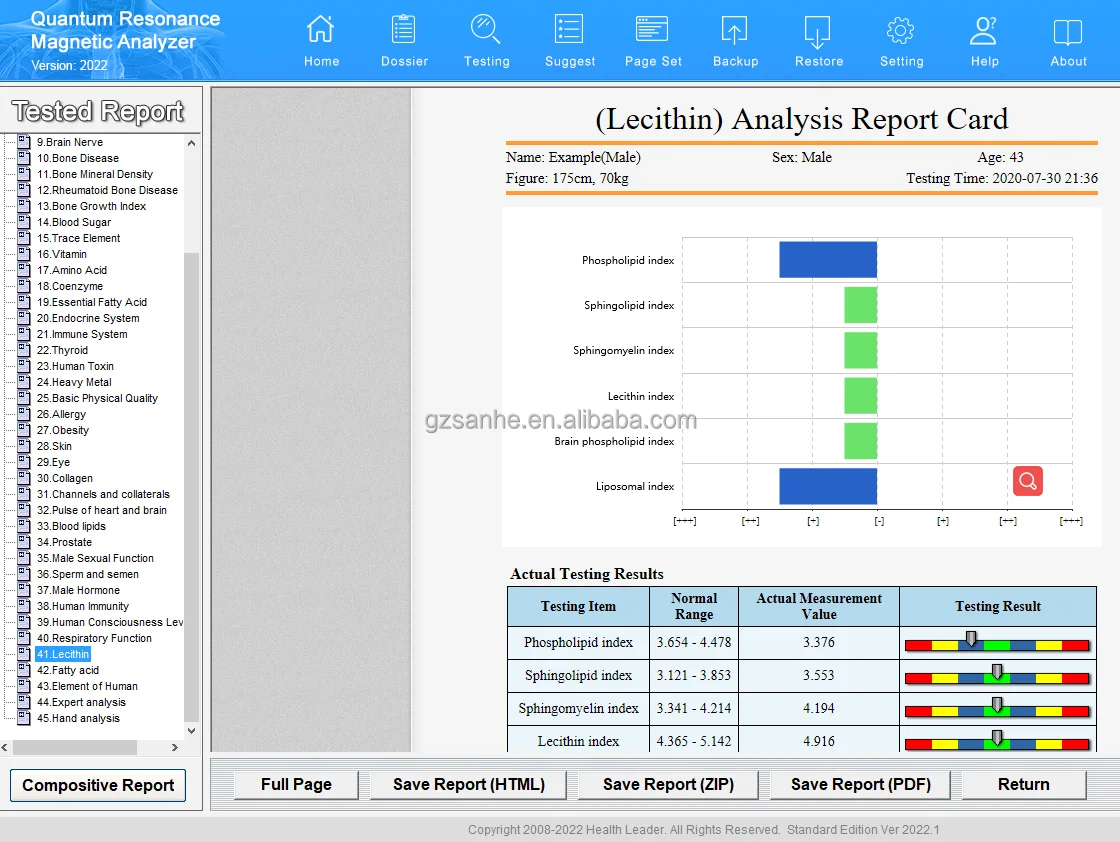Start Testing via magnifier icon
Image resolution: width=1120 pixels, height=842 pixels.
click(486, 31)
